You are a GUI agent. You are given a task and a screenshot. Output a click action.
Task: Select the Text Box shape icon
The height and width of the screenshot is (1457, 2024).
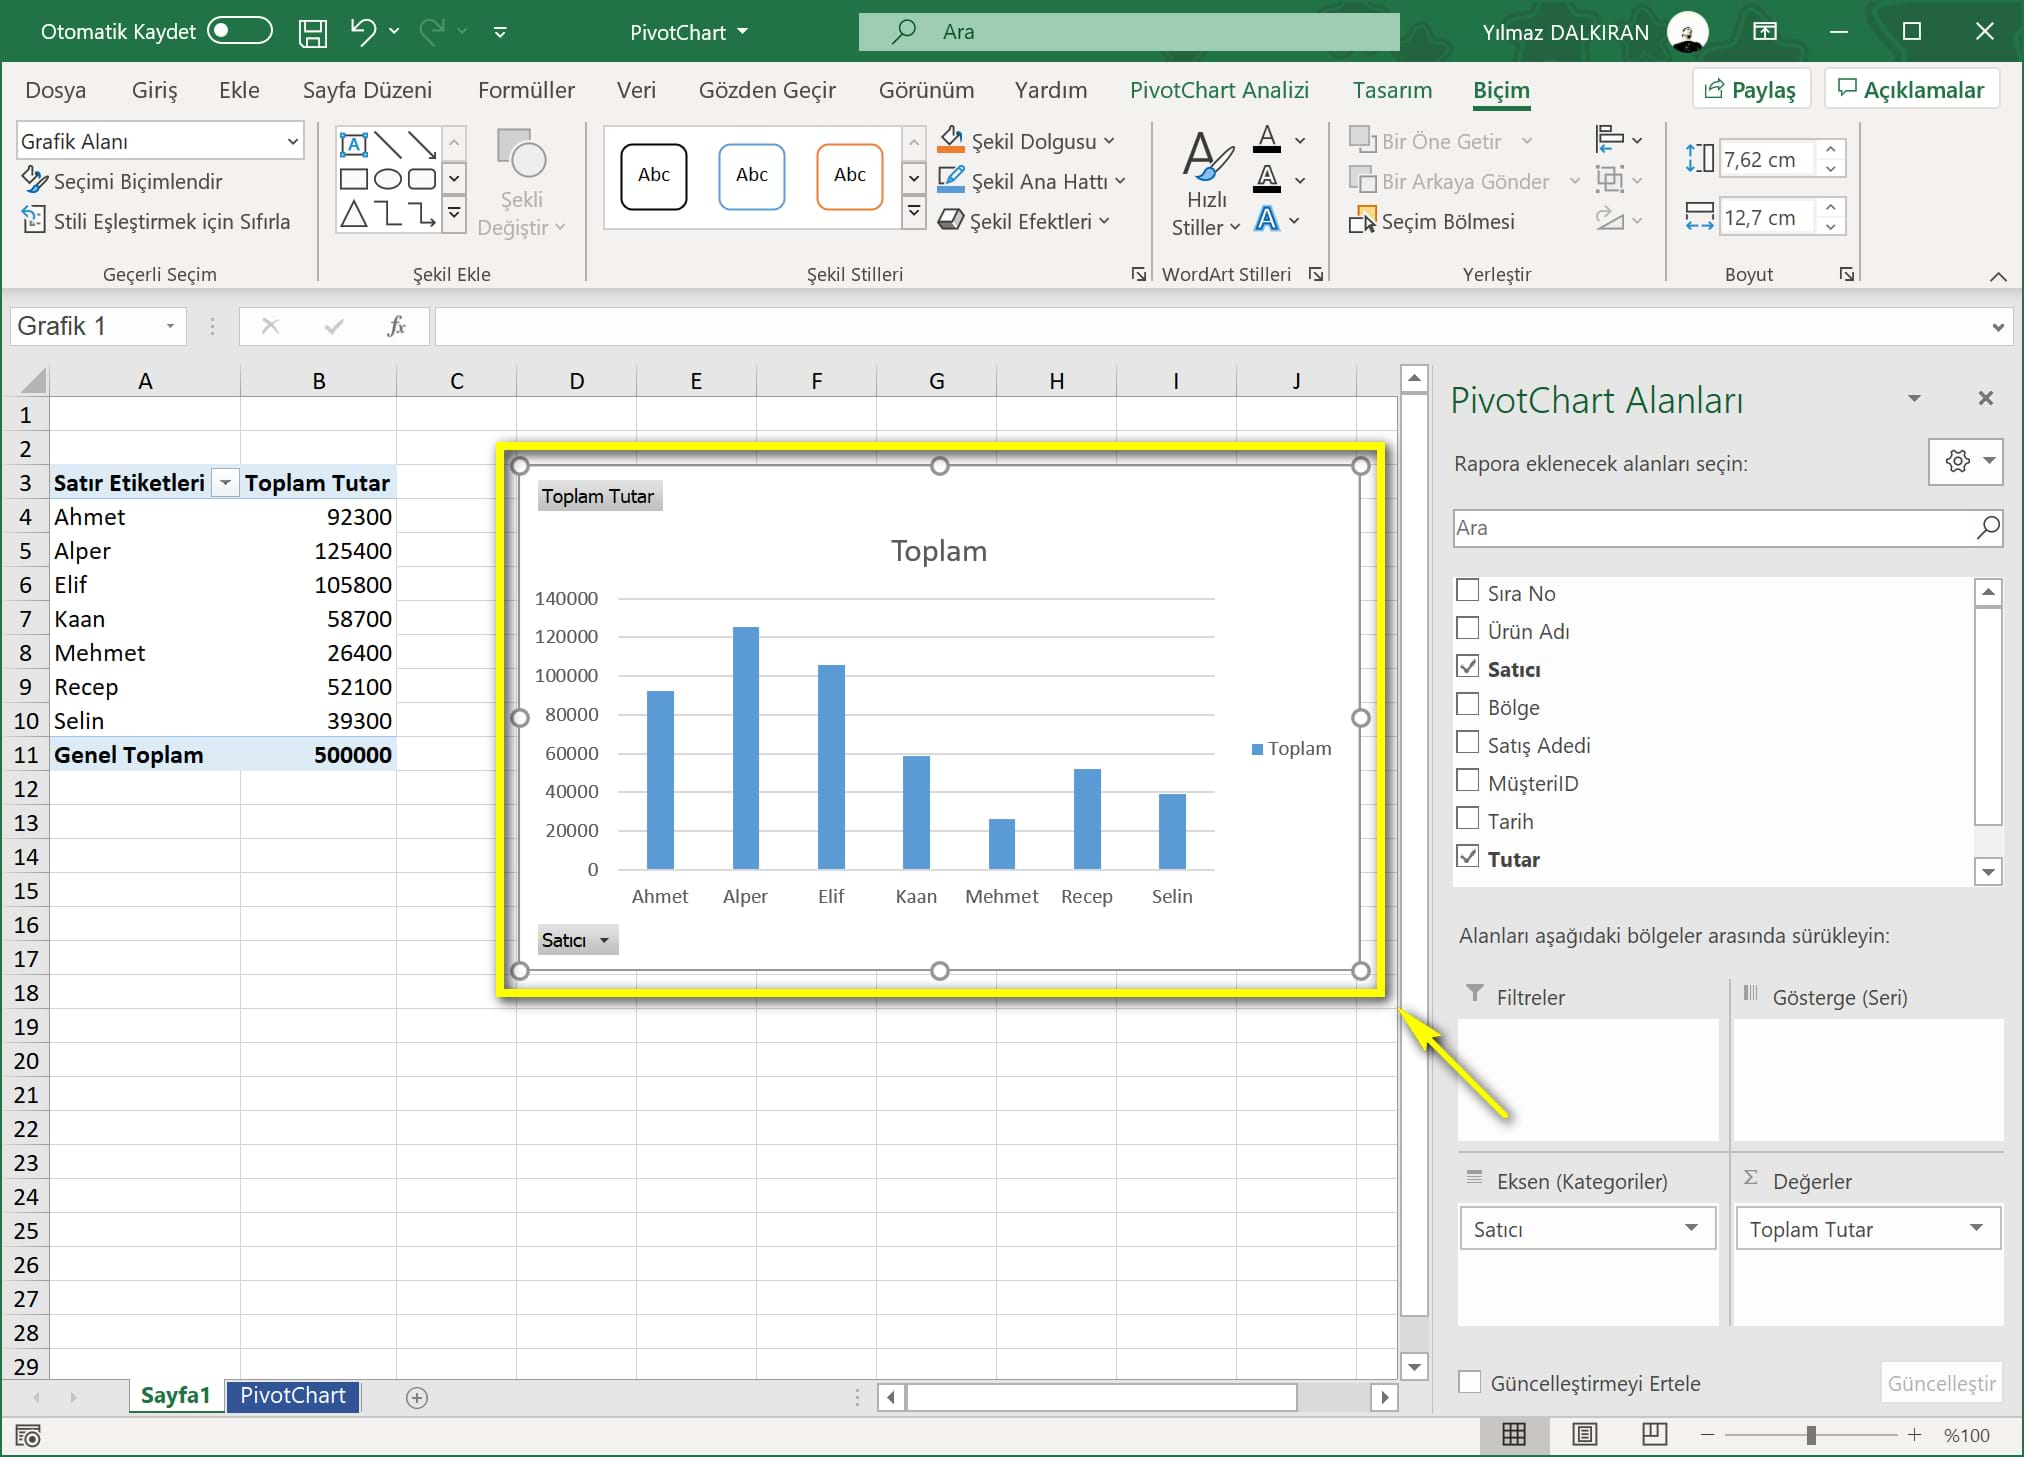[354, 144]
